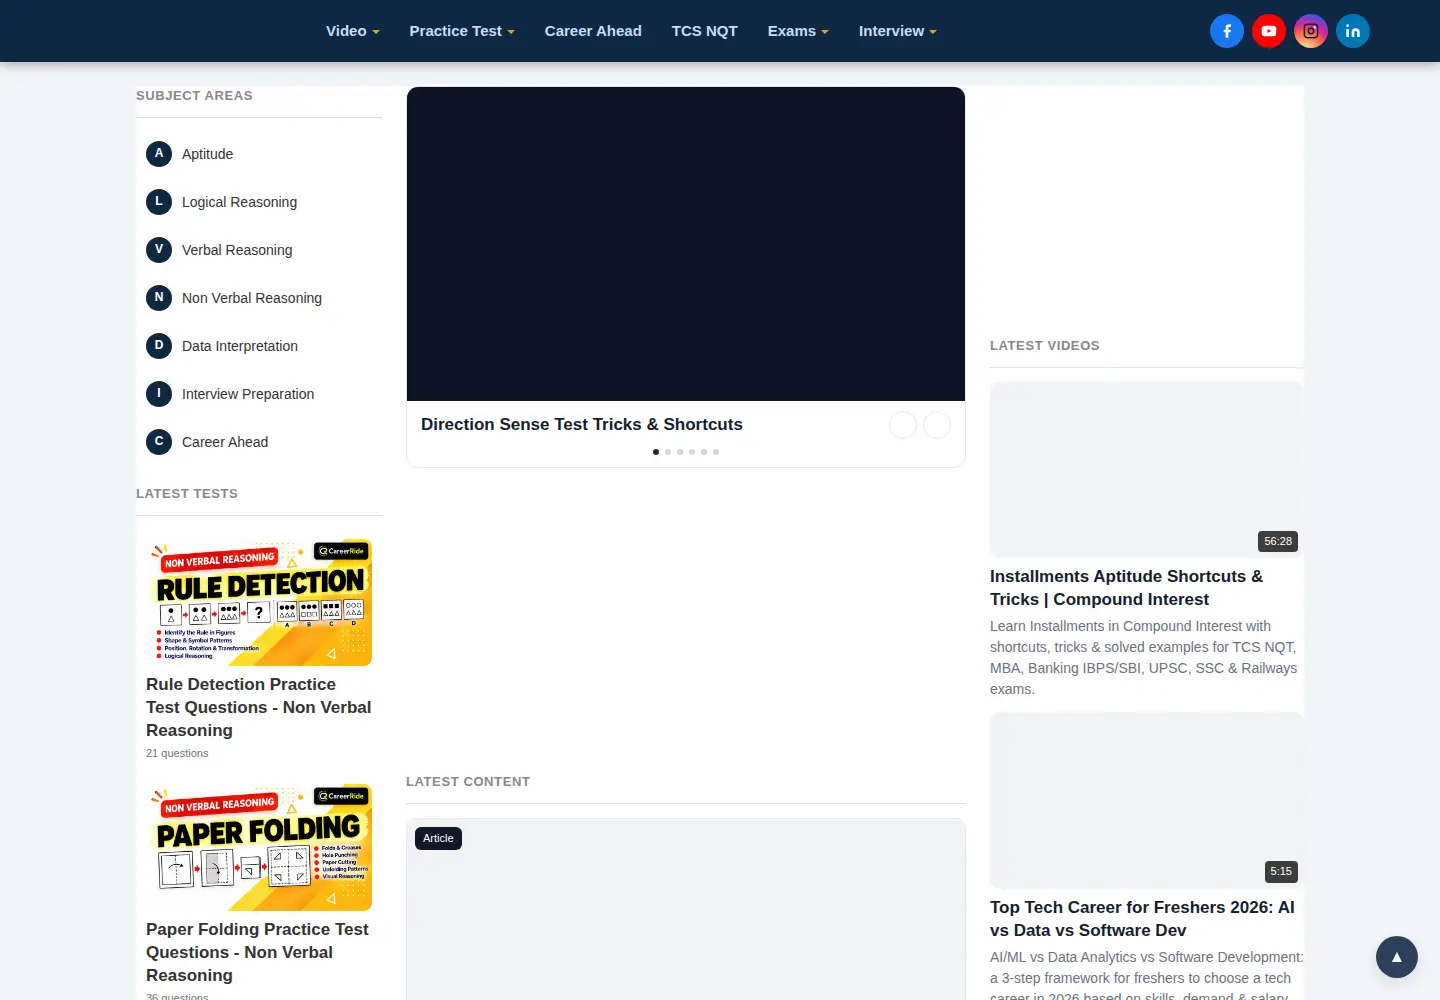Open Career Ahead in top navigation

593,31
